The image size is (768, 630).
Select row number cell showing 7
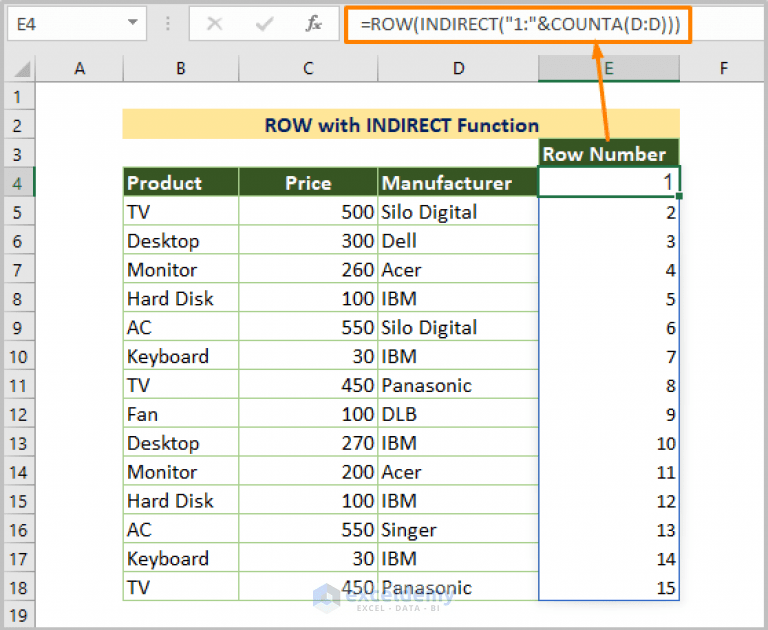click(x=609, y=357)
